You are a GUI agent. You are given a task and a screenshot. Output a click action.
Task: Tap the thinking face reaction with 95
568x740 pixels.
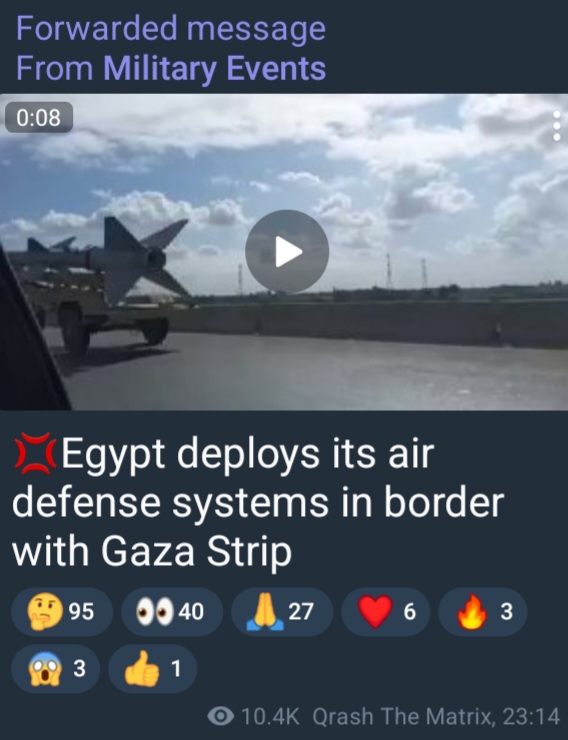point(62,612)
